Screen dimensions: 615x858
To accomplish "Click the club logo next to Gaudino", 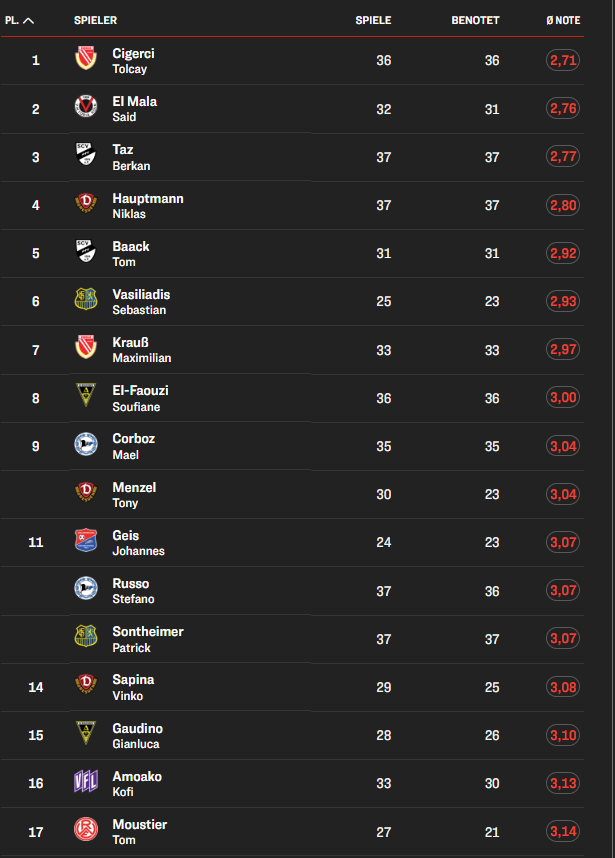I will pyautogui.click(x=86, y=735).
